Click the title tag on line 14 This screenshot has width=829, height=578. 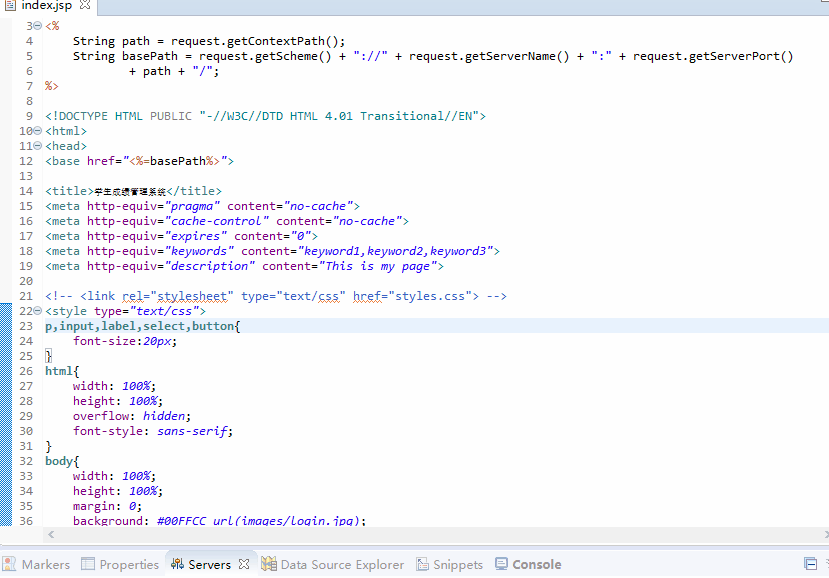coord(133,191)
